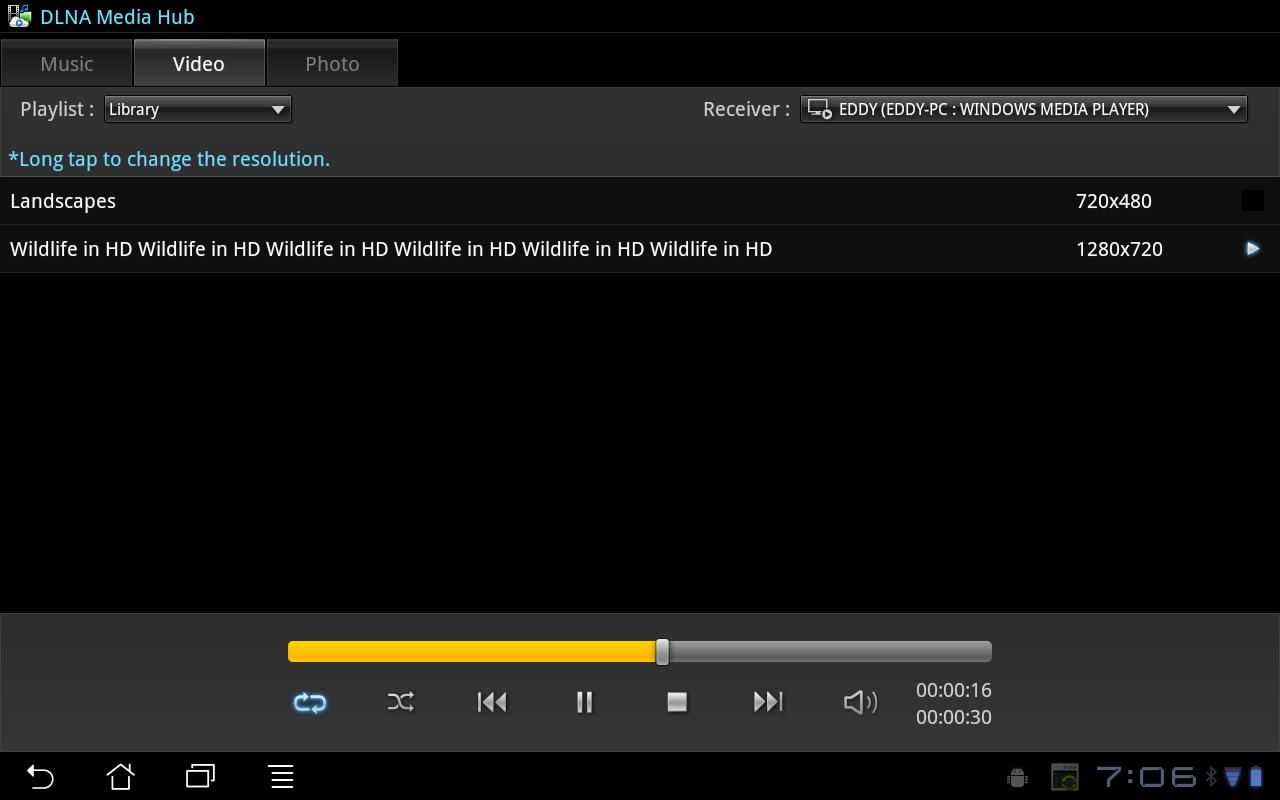This screenshot has height=800, width=1280.
Task: Skip to the previous video
Action: [x=492, y=702]
